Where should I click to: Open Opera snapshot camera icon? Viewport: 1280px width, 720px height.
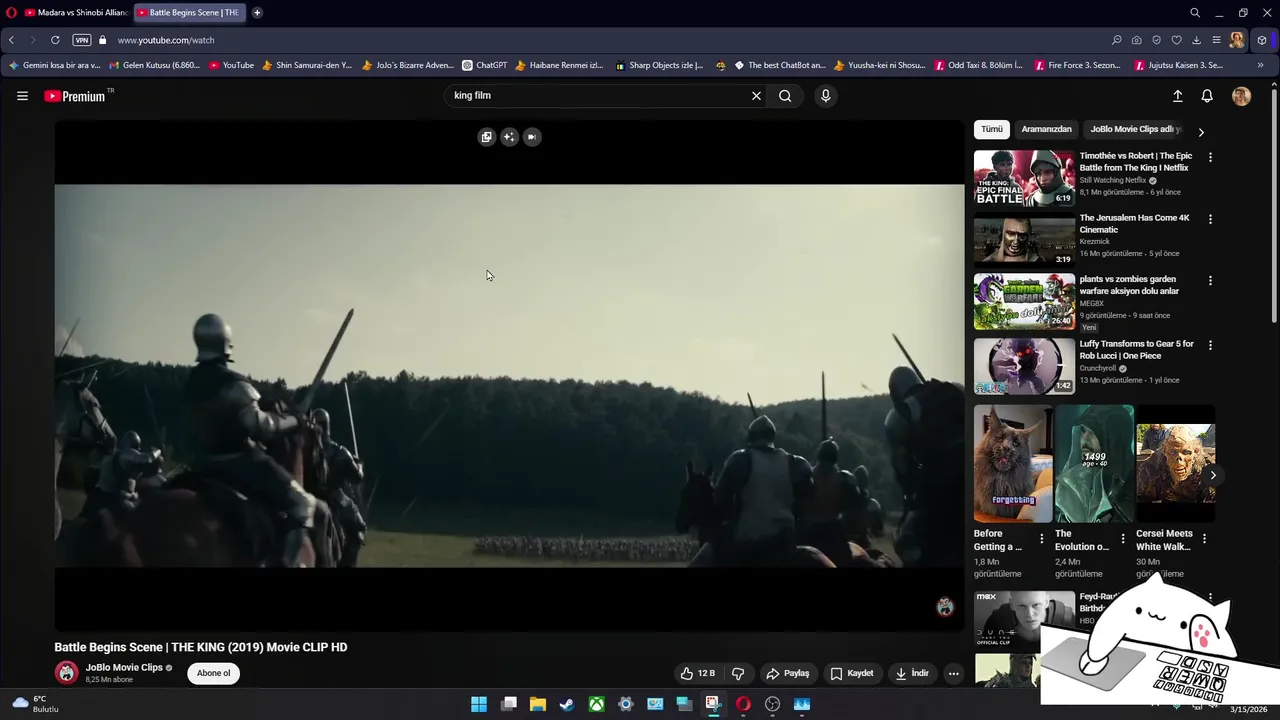point(1137,40)
